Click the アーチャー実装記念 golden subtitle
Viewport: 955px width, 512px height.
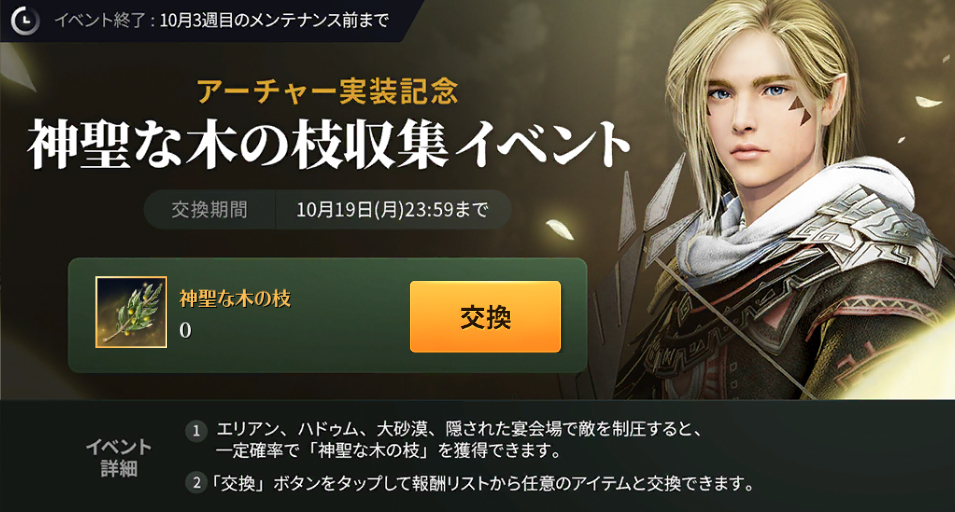tap(328, 91)
